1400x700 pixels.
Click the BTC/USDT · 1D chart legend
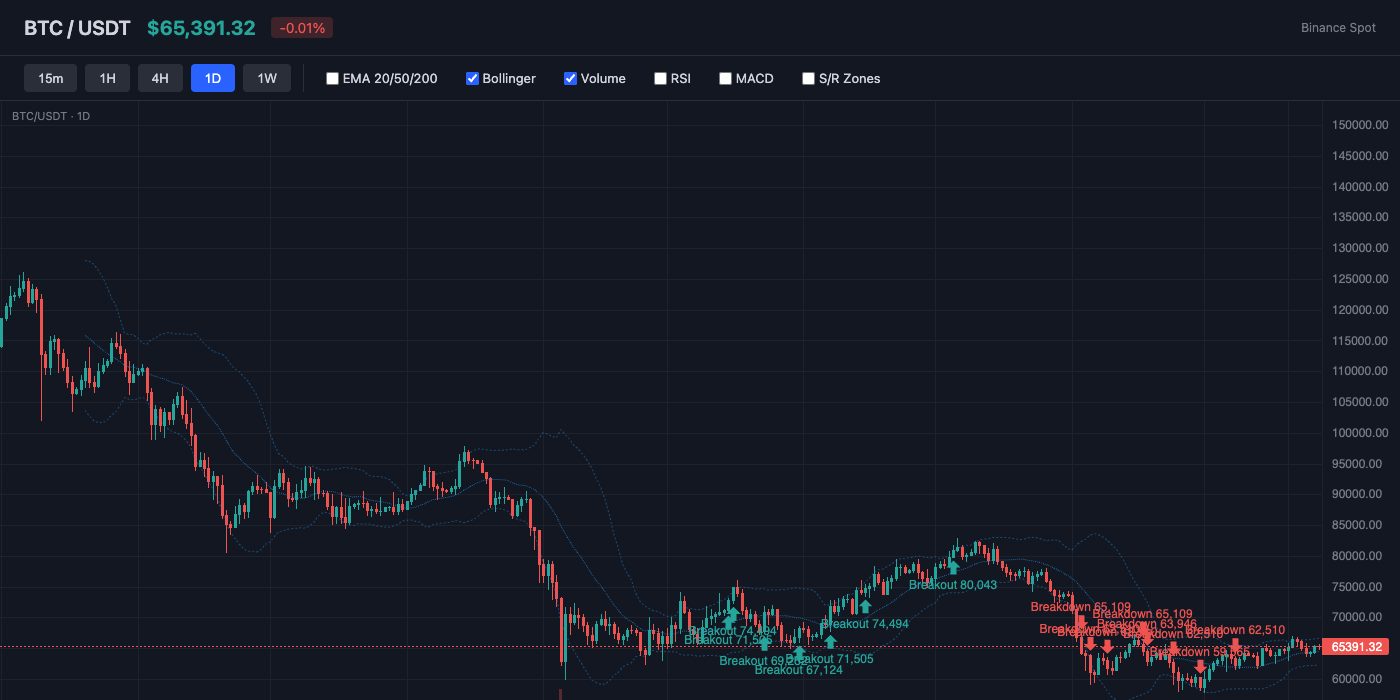coord(51,116)
